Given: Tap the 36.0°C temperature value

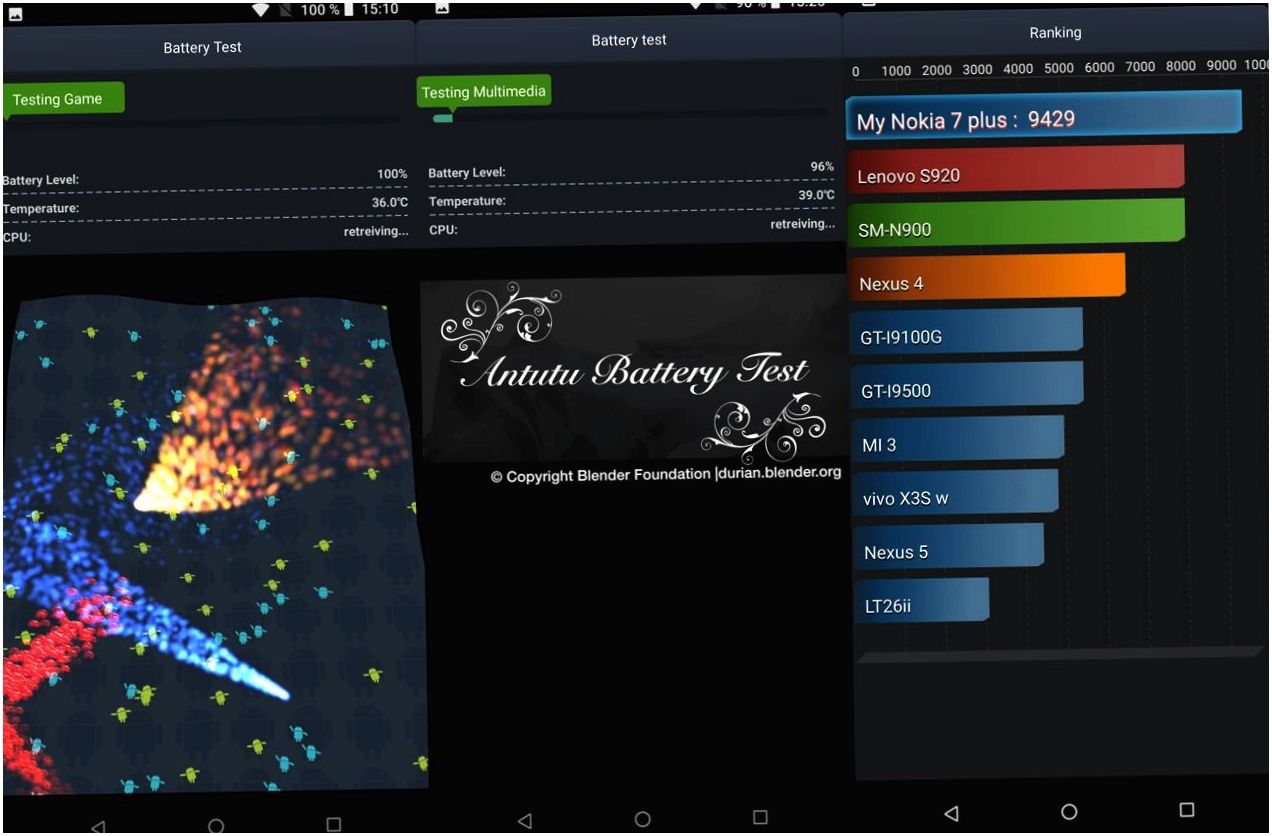Looking at the screenshot, I should pos(389,202).
